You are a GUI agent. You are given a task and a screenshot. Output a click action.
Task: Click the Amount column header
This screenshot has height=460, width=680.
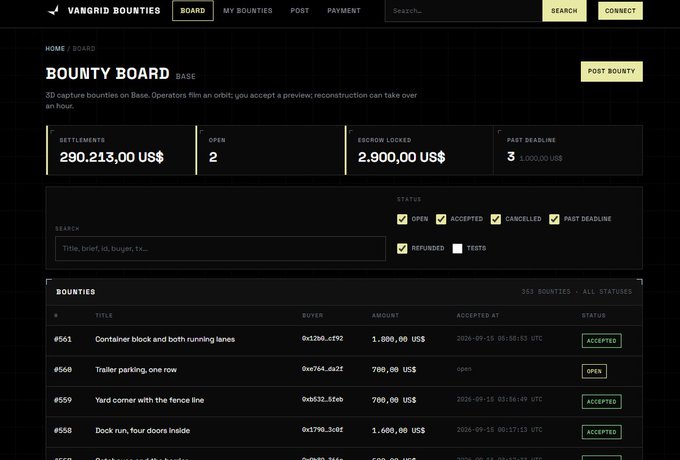(x=385, y=315)
